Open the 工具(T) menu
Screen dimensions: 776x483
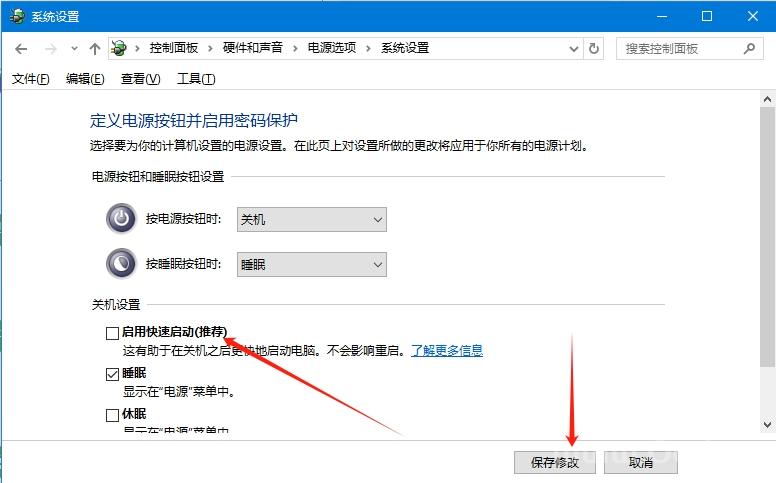[x=196, y=79]
